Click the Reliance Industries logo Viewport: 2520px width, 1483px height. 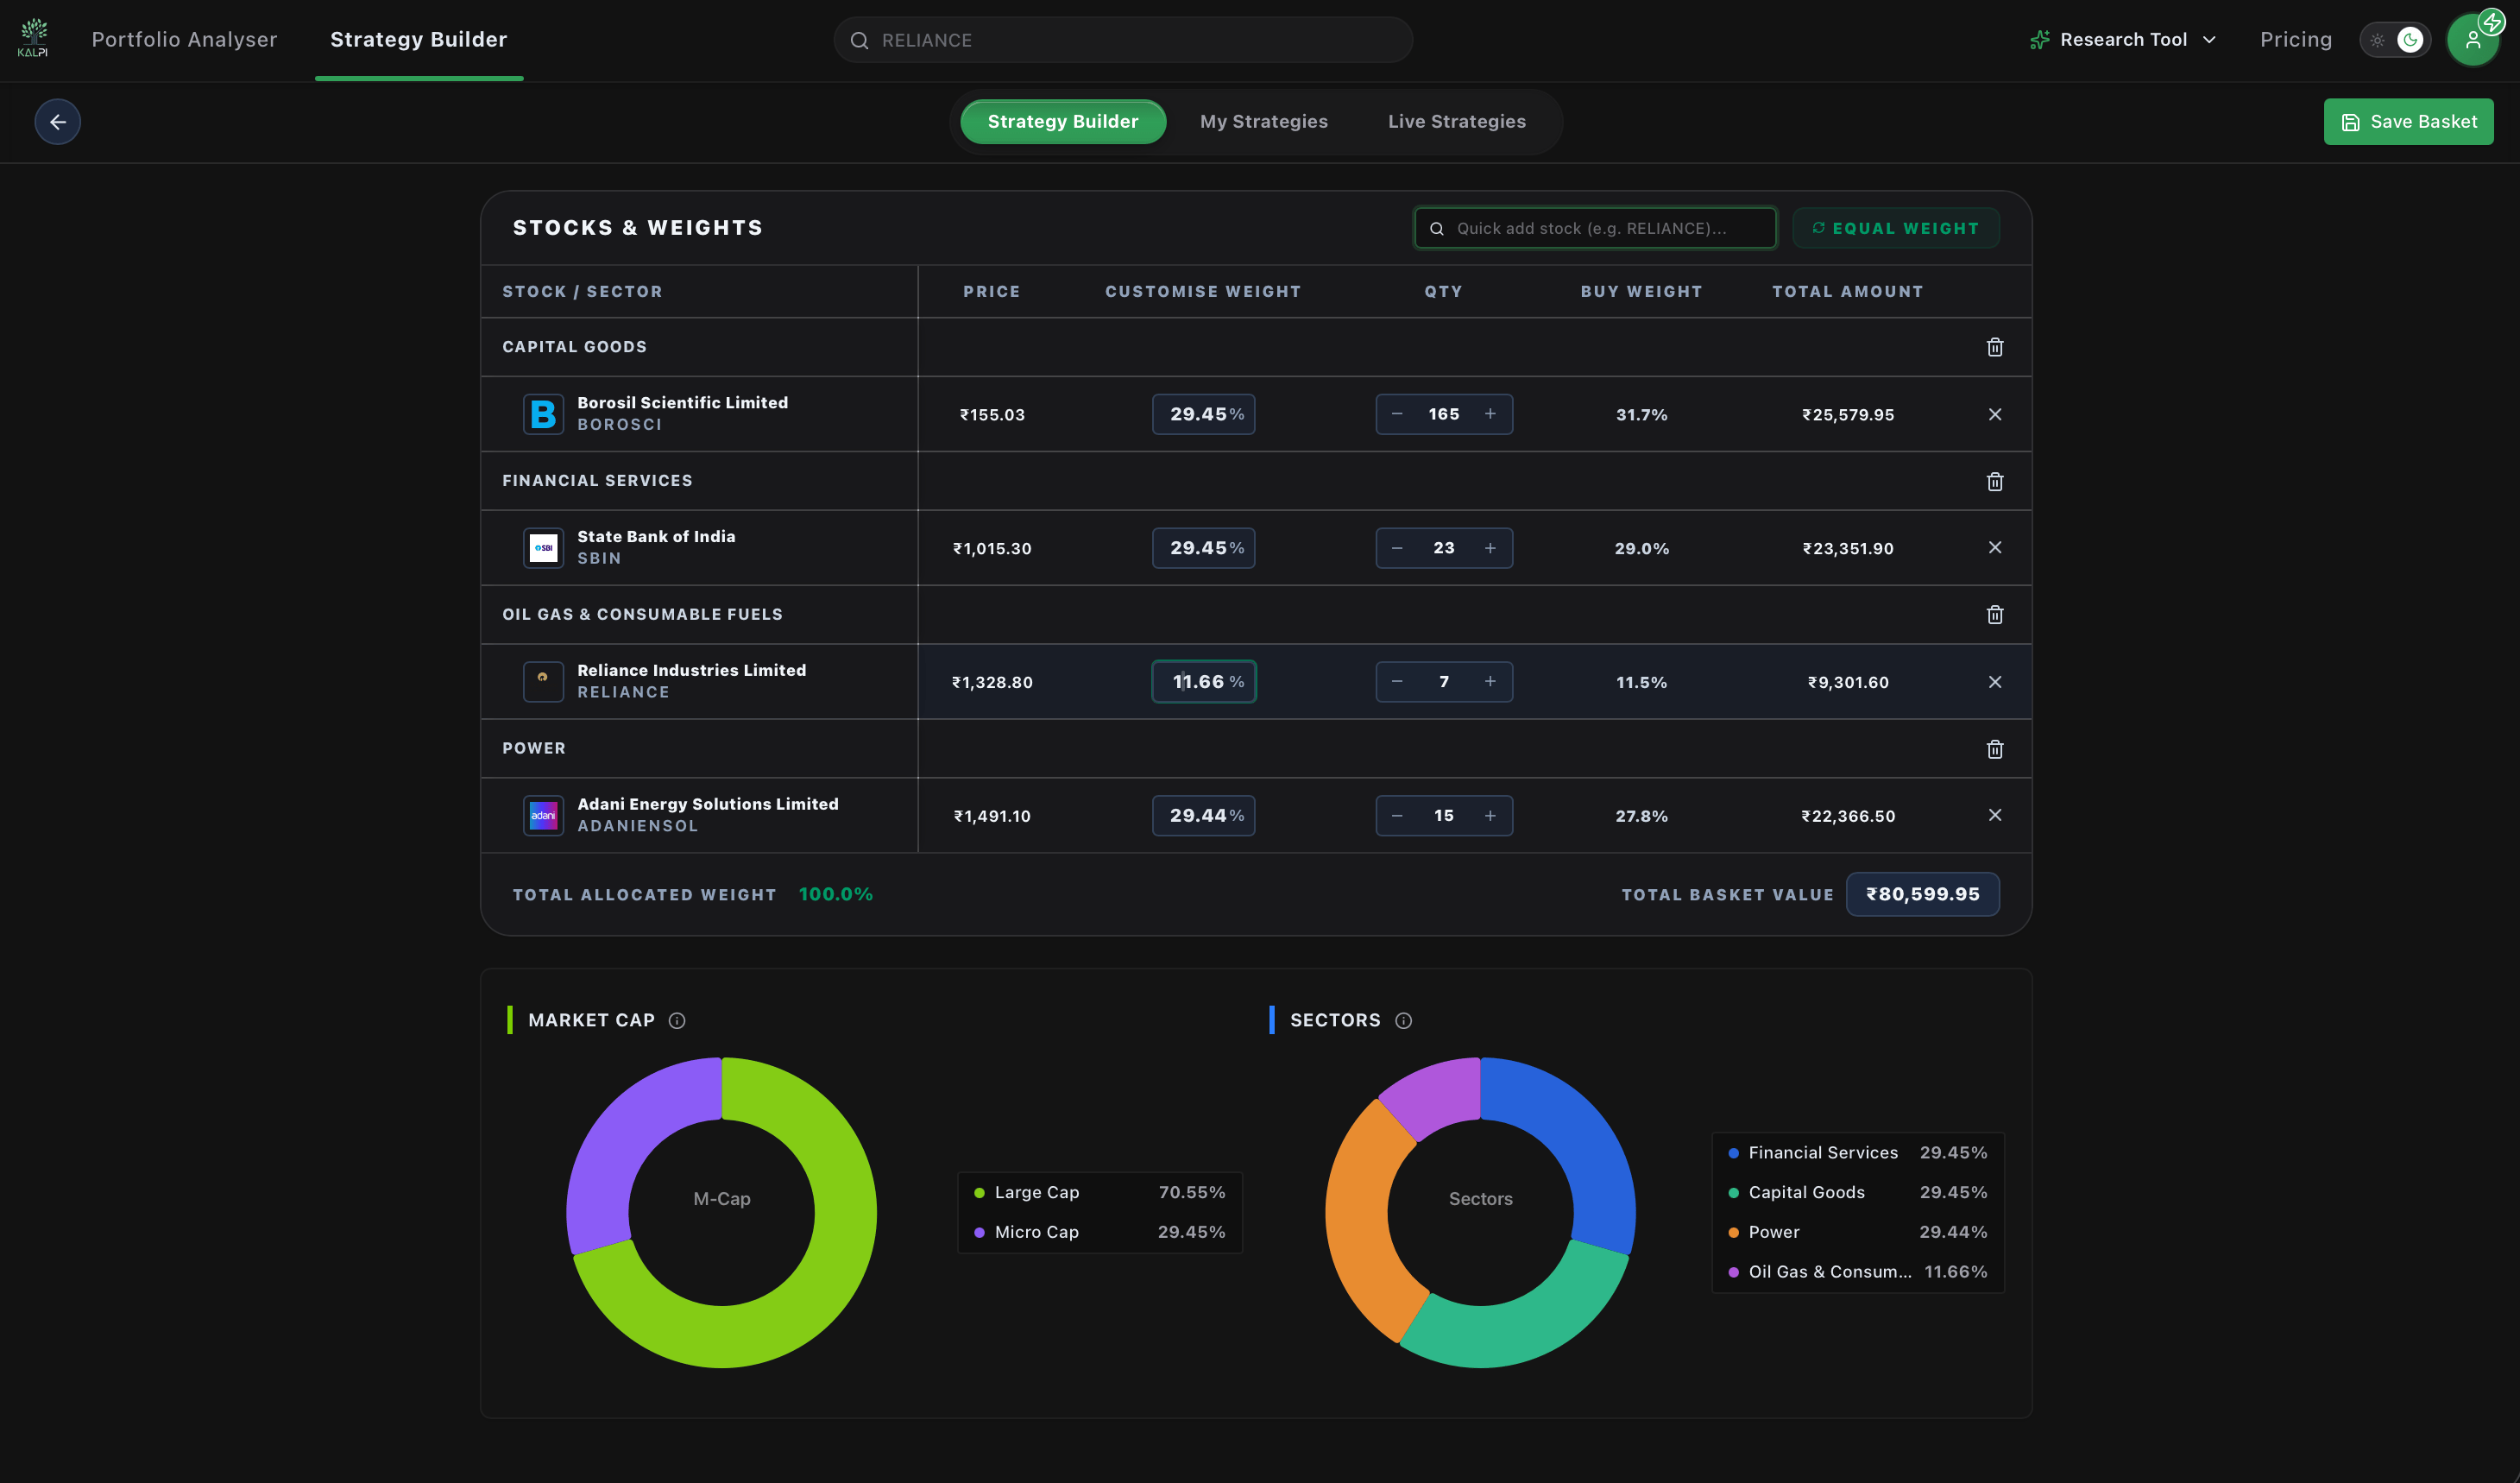[x=543, y=681]
